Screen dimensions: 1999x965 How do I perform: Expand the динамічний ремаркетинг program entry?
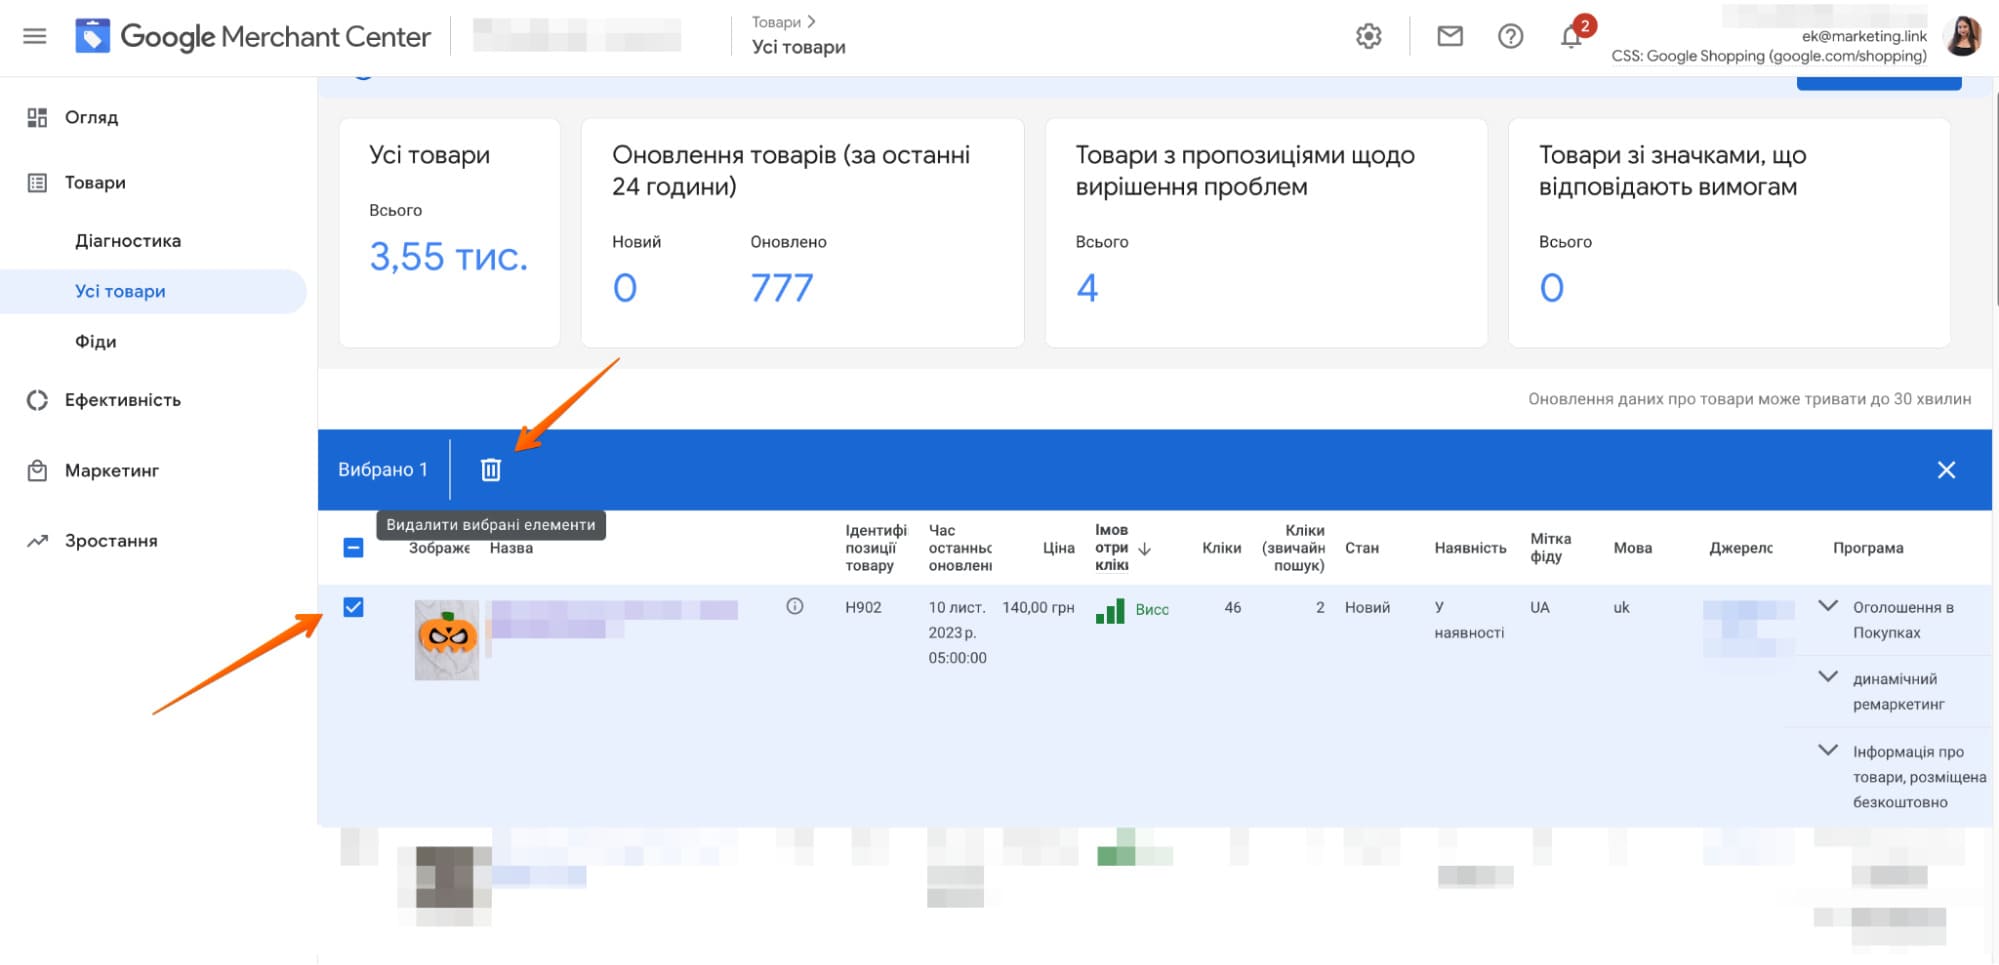coord(1829,676)
